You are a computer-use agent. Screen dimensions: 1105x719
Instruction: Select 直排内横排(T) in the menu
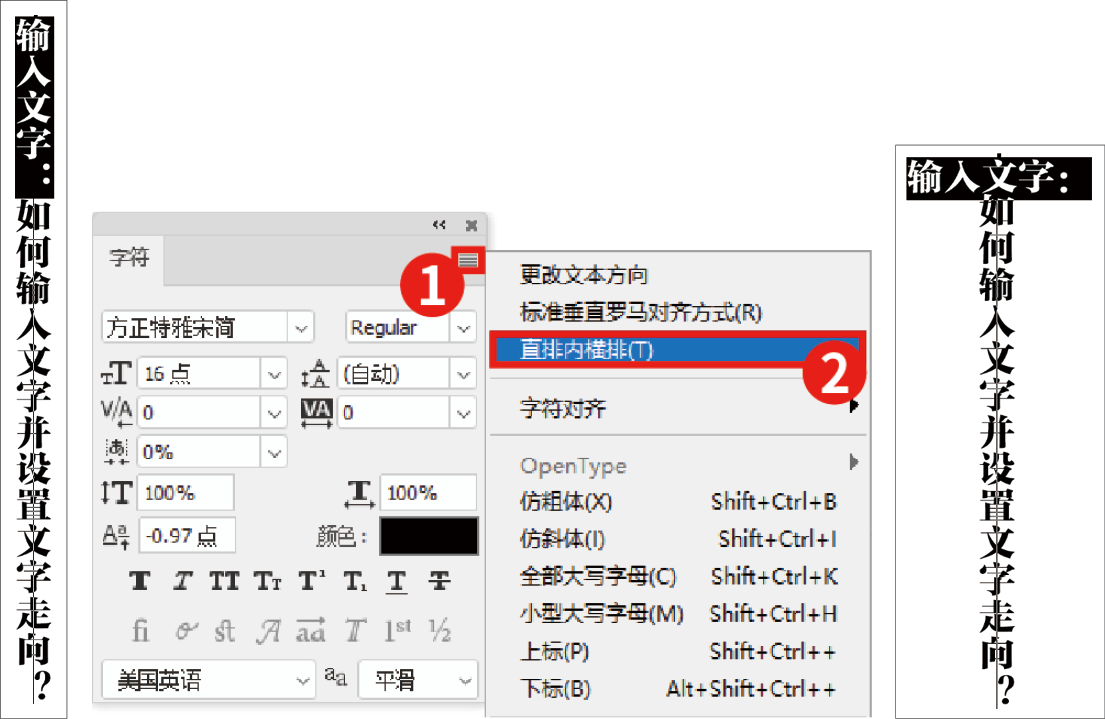pos(586,350)
